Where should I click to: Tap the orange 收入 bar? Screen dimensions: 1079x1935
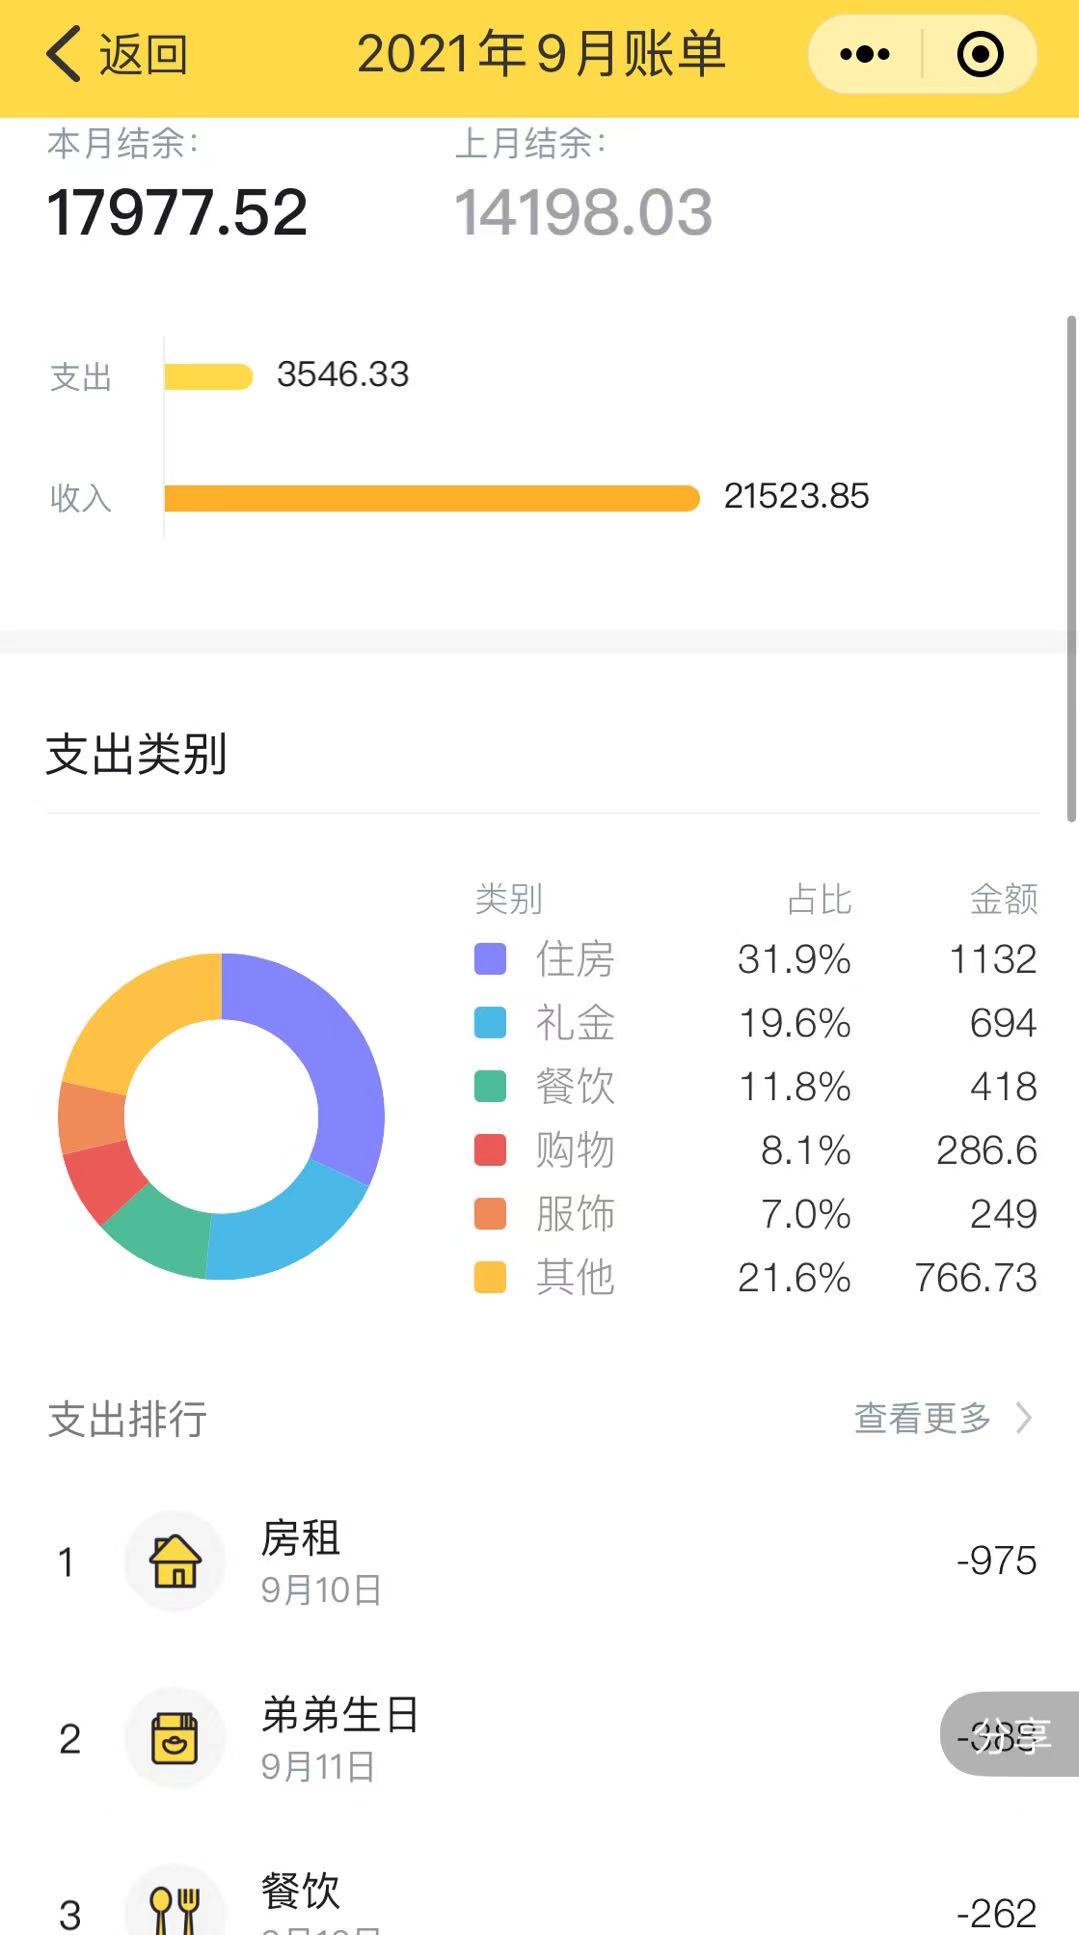432,498
